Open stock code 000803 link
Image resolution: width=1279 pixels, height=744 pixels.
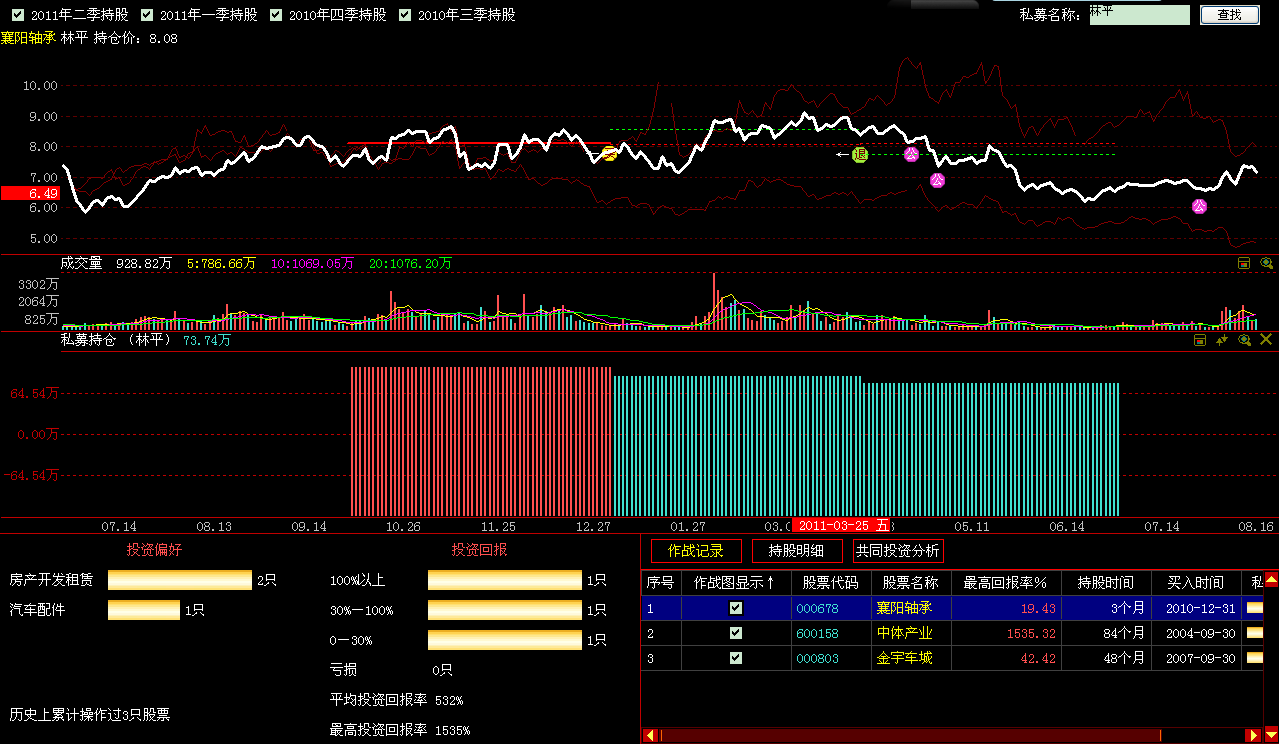tap(817, 658)
